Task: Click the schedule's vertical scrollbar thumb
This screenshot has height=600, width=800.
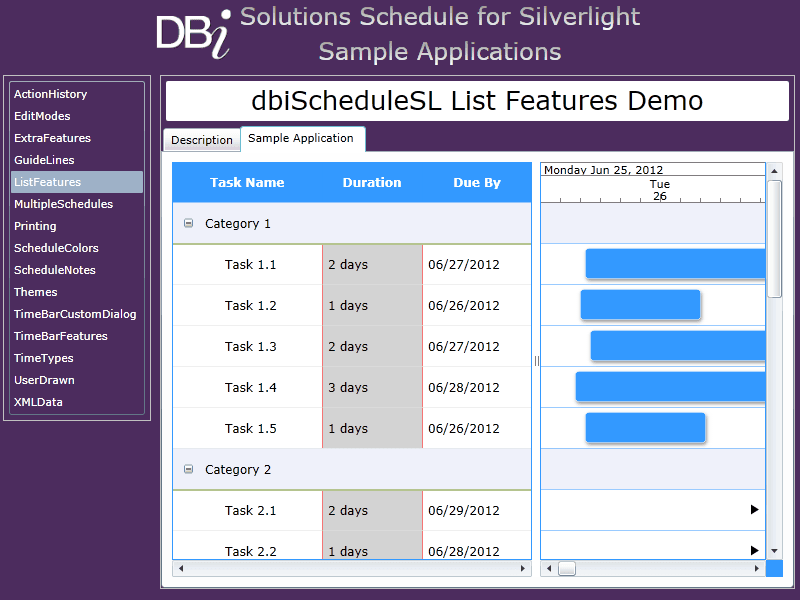Action: [x=774, y=238]
